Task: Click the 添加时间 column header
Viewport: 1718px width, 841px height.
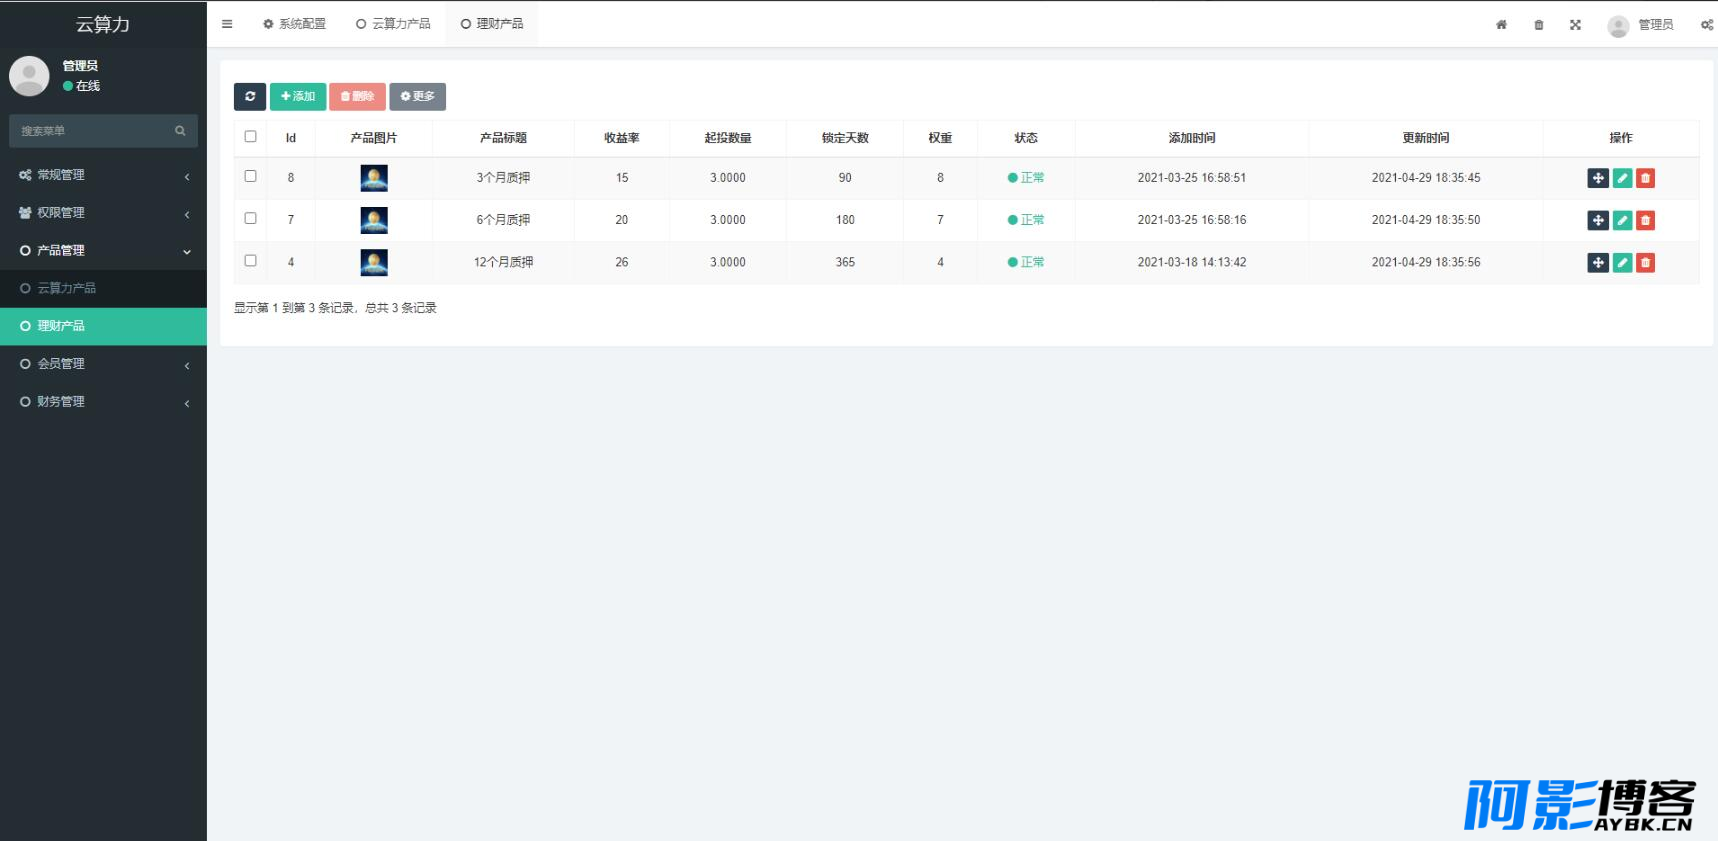Action: coord(1192,138)
